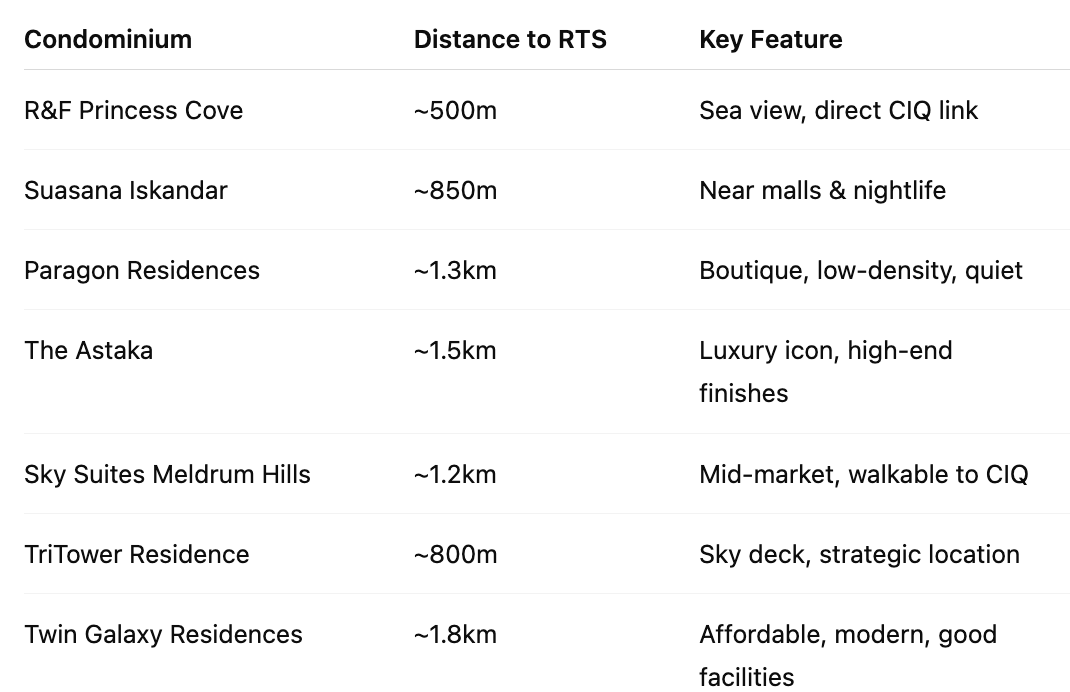Image resolution: width=1070 pixels, height=692 pixels.
Task: Click the ~850m distance value
Action: tap(455, 190)
